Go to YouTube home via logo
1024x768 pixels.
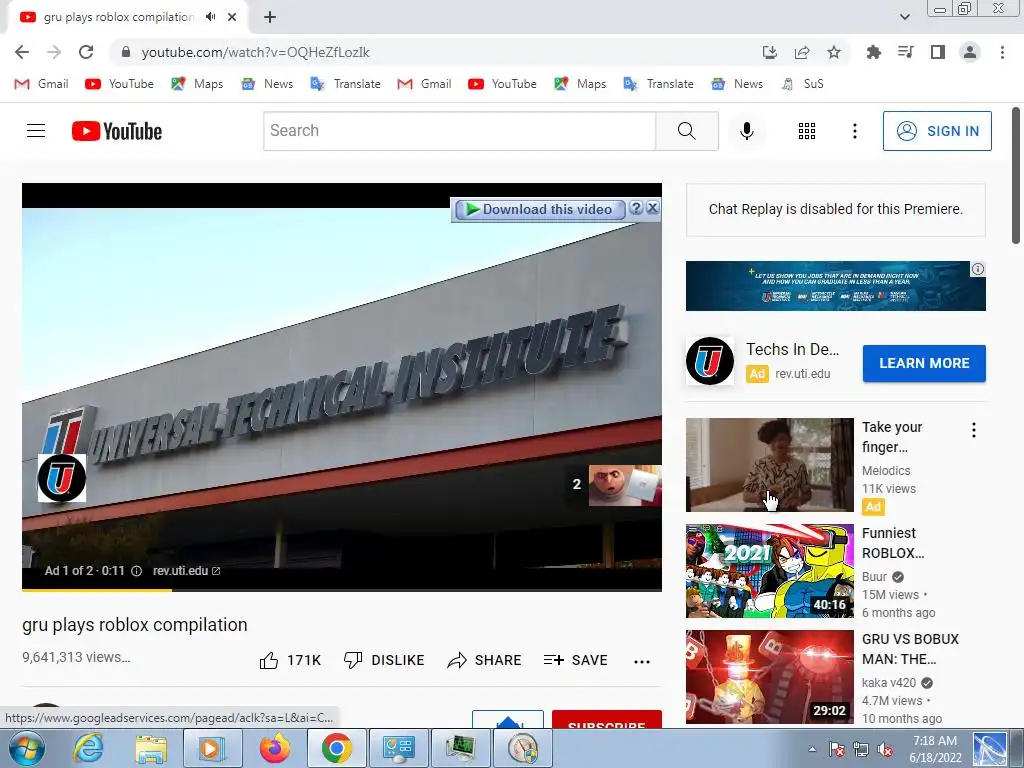[117, 131]
